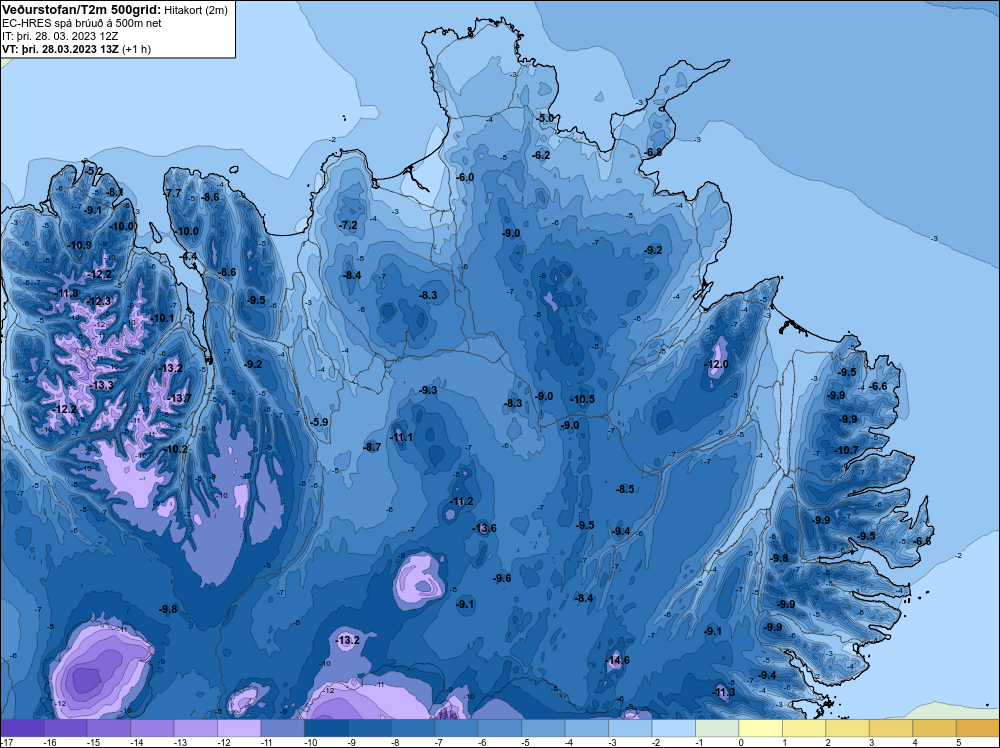Click the -10.7 temperature label
Image resolution: width=1000 pixels, height=748 pixels.
pyautogui.click(x=848, y=450)
